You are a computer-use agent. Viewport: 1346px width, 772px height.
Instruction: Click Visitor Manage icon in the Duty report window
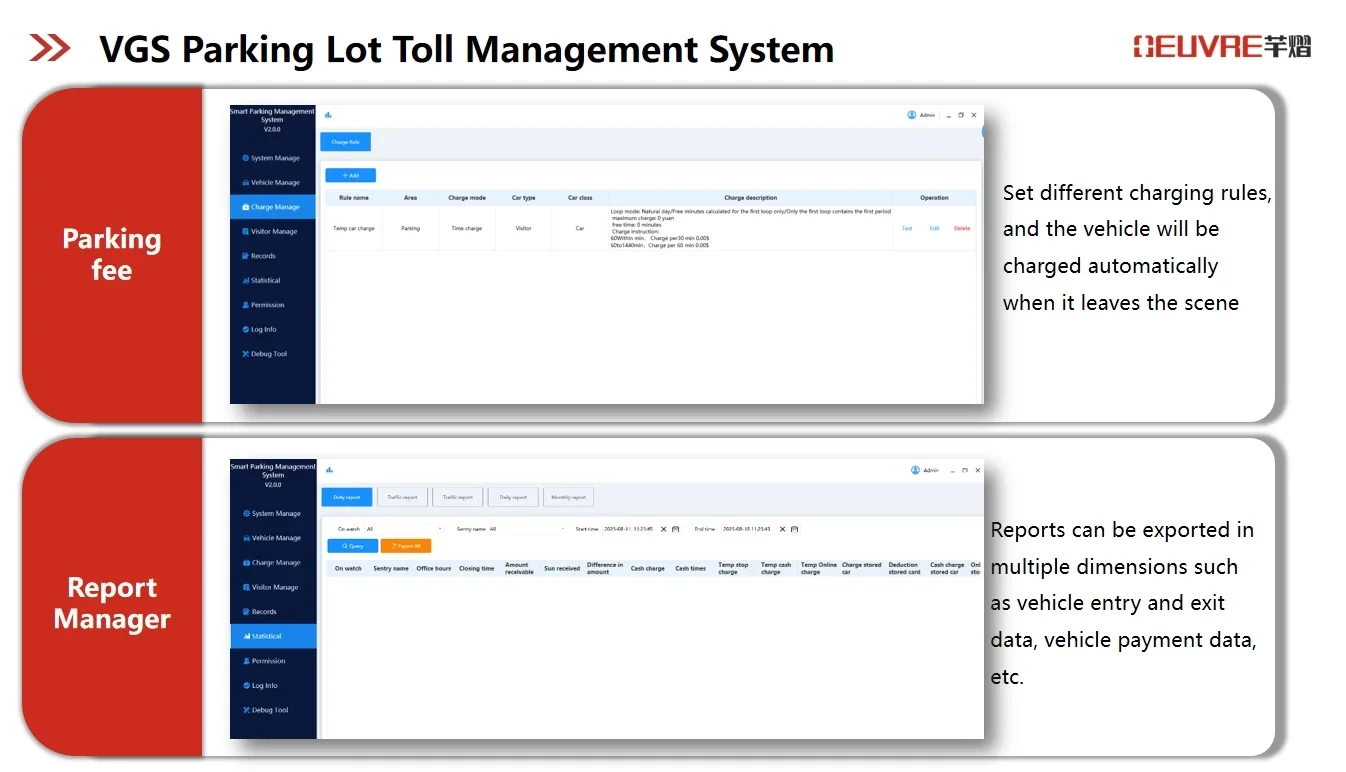tap(246, 588)
